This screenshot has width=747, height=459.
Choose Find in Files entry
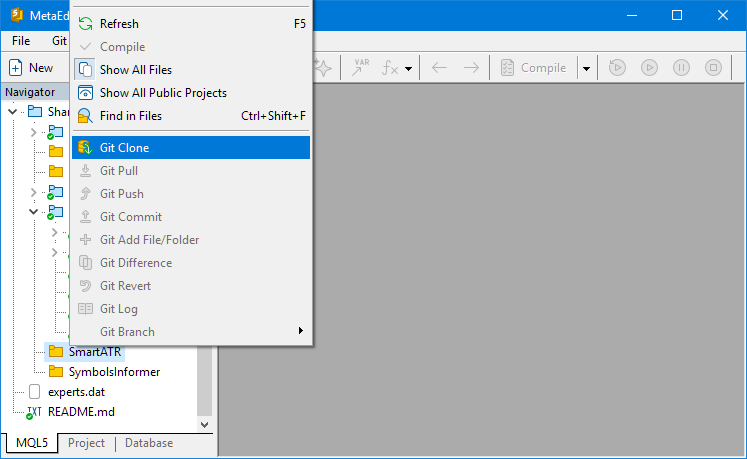point(191,116)
